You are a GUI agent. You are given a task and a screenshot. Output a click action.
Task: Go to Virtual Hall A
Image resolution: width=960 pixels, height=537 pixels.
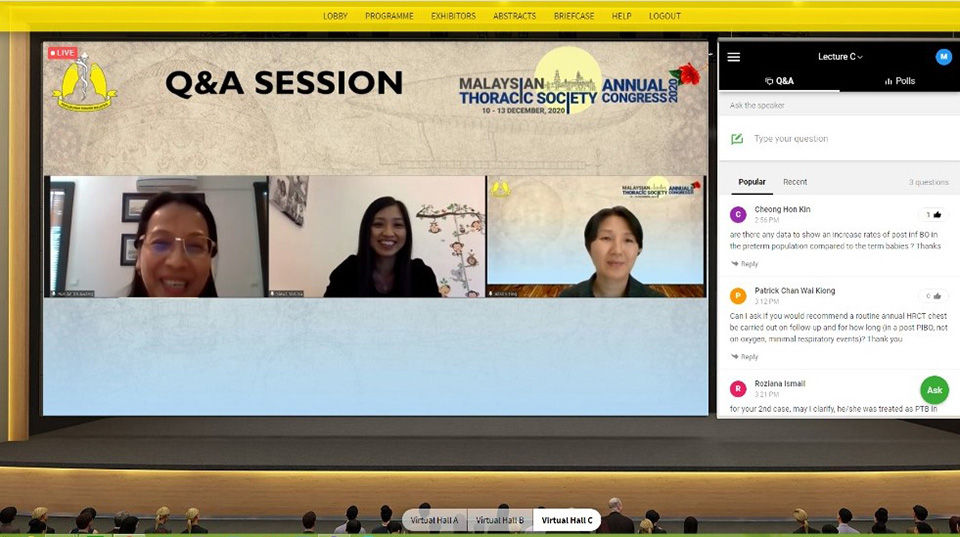[434, 520]
